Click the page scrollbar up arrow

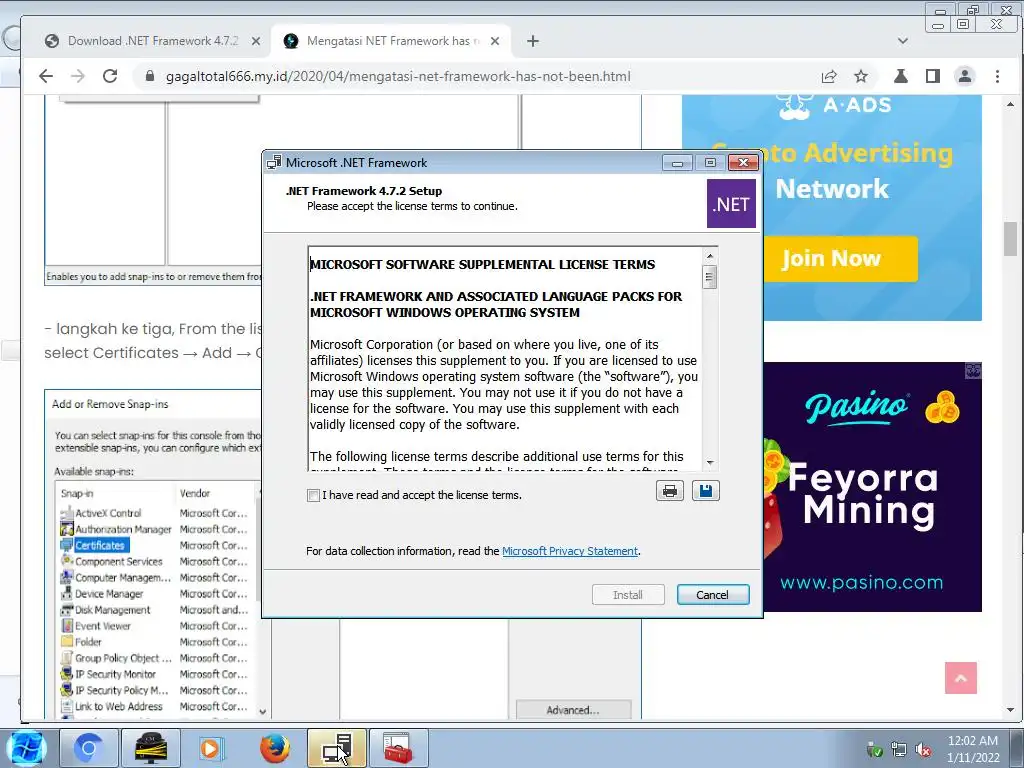point(1010,104)
